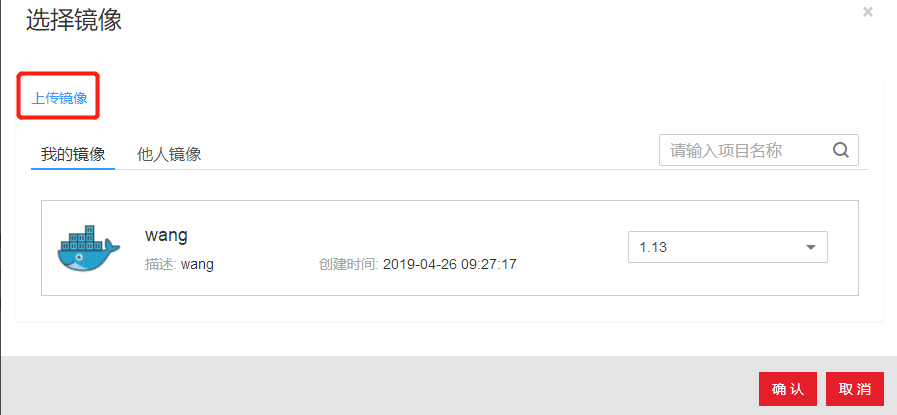Viewport: 897px width, 415px height.
Task: Close the 选择镜像 dialog with X
Action: [x=868, y=11]
